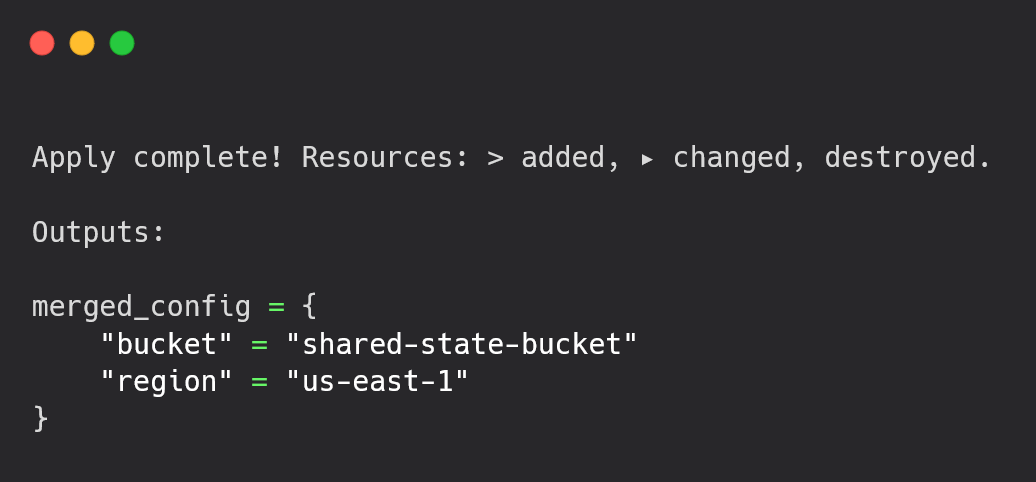The width and height of the screenshot is (1036, 482).
Task: Select the "shared-state-bucket" value
Action: pyautogui.click(x=461, y=344)
